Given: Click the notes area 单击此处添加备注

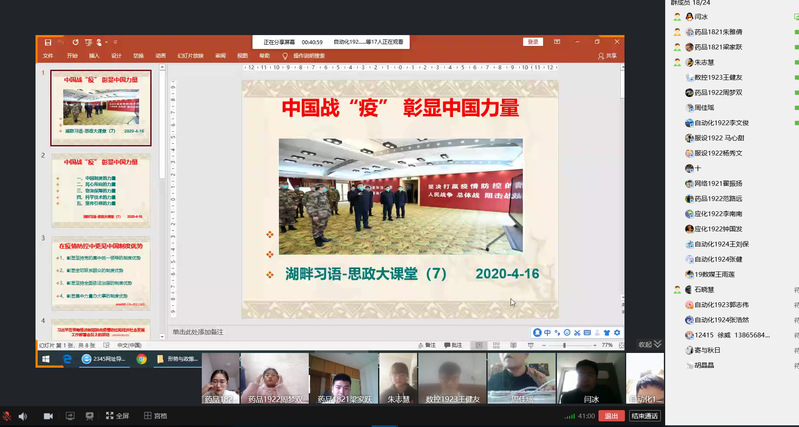Looking at the screenshot, I should click(x=198, y=332).
